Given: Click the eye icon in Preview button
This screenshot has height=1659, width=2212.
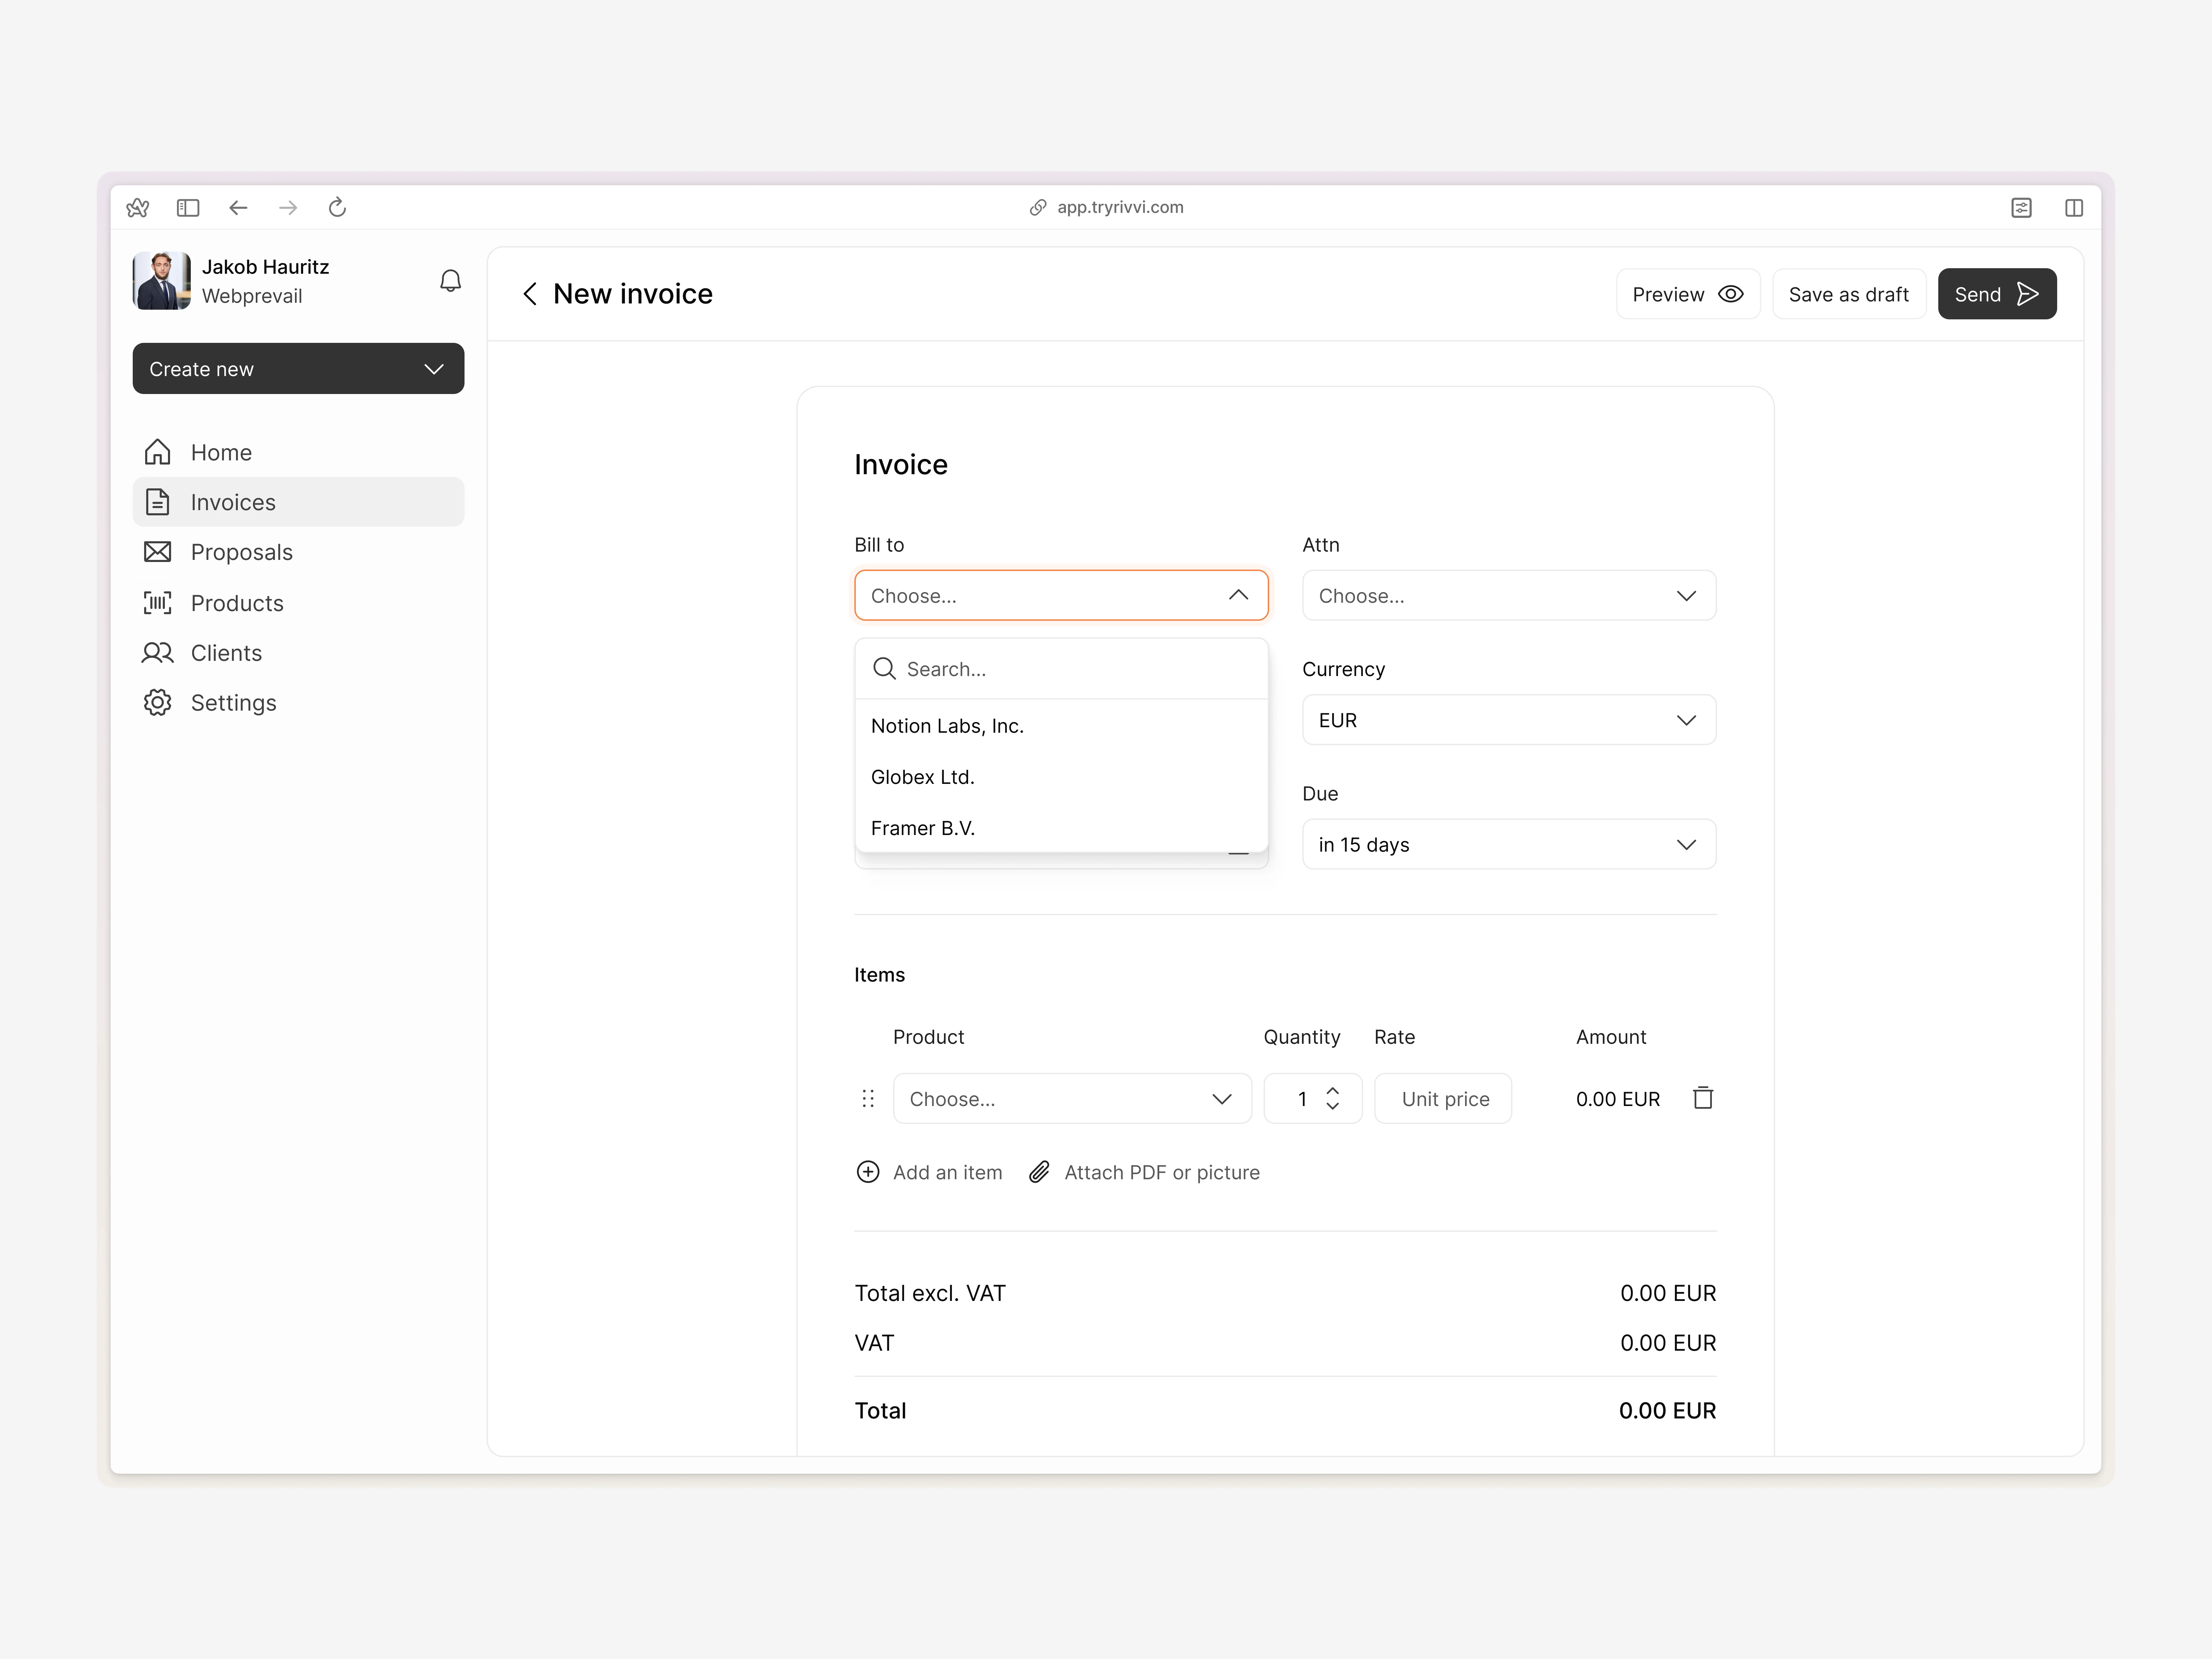Looking at the screenshot, I should pyautogui.click(x=1731, y=294).
